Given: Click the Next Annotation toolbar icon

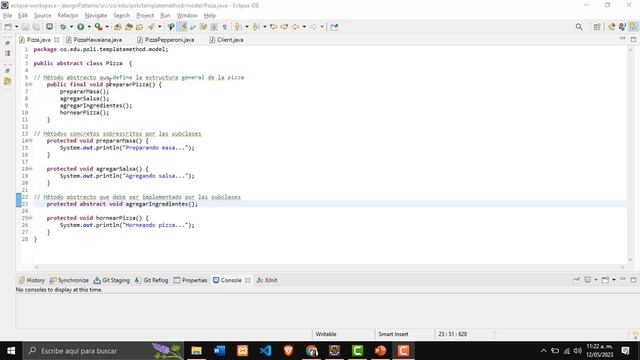Looking at the screenshot, I should pos(238,27).
